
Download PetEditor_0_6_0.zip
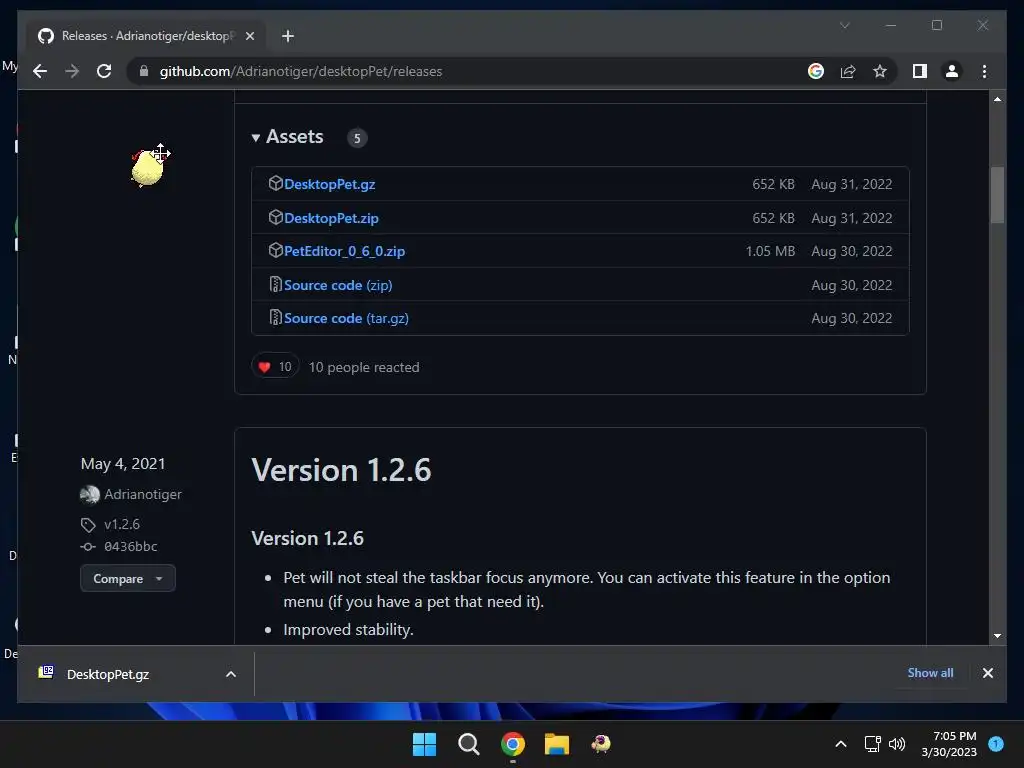pos(344,251)
